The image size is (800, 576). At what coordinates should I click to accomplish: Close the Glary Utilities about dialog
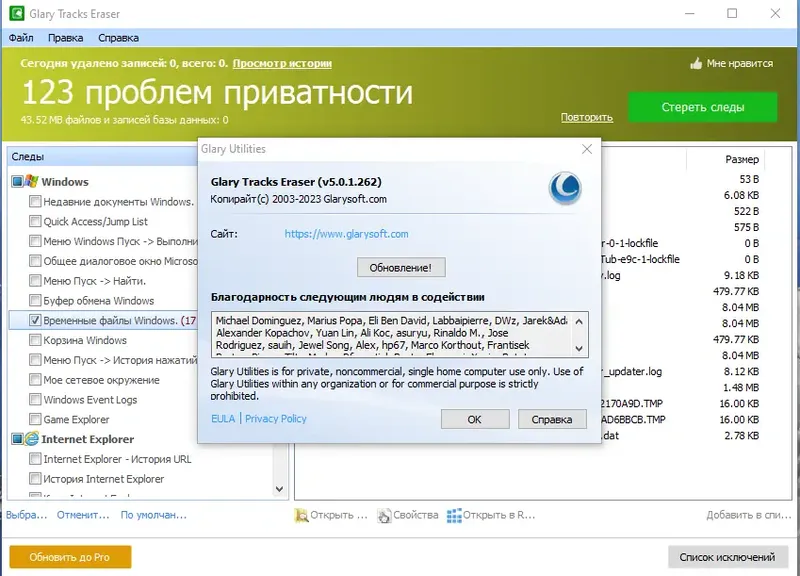[587, 149]
